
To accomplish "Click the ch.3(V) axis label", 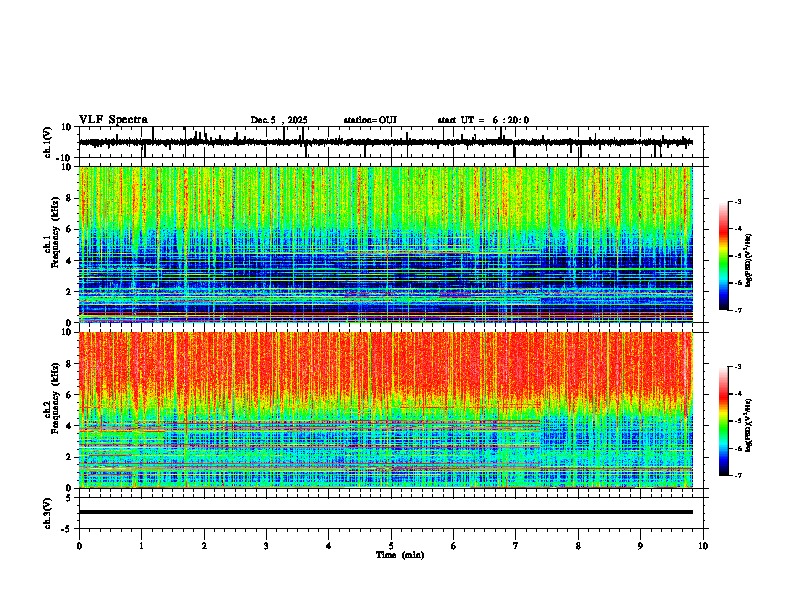I will (48, 514).
